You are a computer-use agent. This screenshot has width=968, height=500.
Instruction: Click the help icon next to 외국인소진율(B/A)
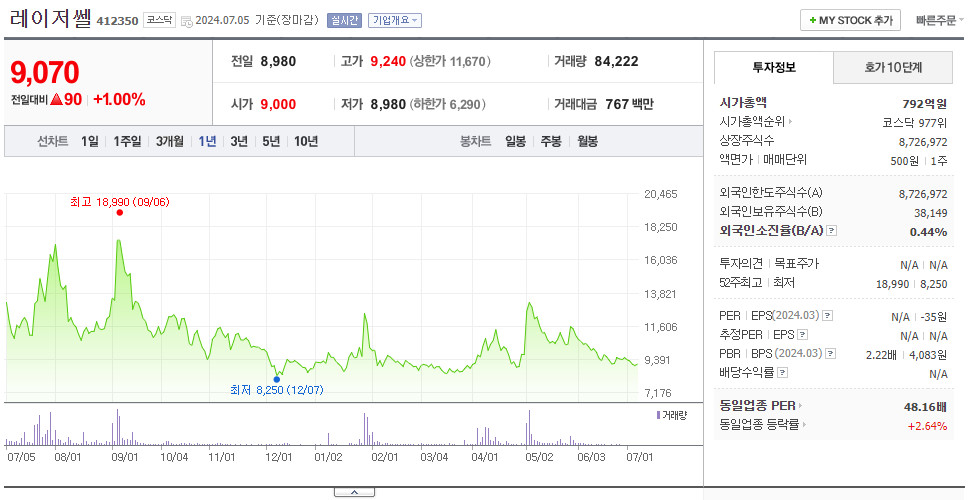point(832,231)
